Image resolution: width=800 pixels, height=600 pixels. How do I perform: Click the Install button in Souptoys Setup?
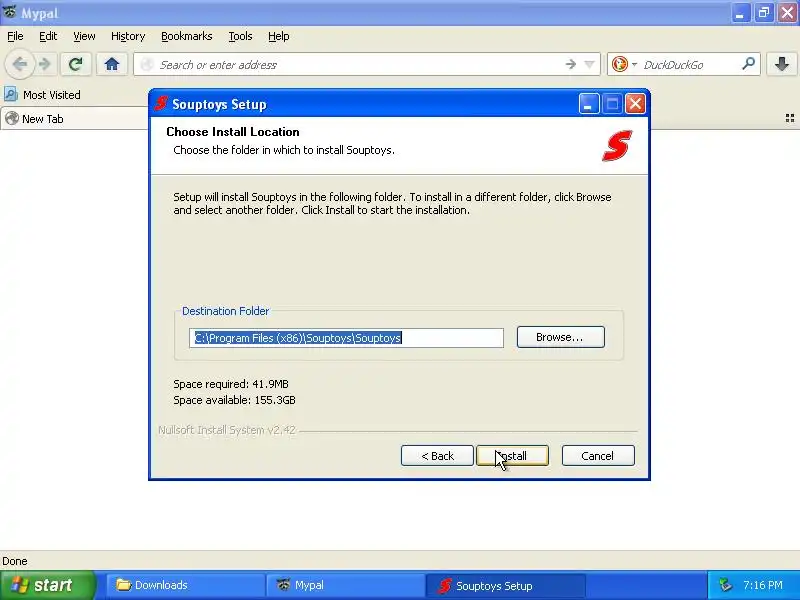click(512, 456)
